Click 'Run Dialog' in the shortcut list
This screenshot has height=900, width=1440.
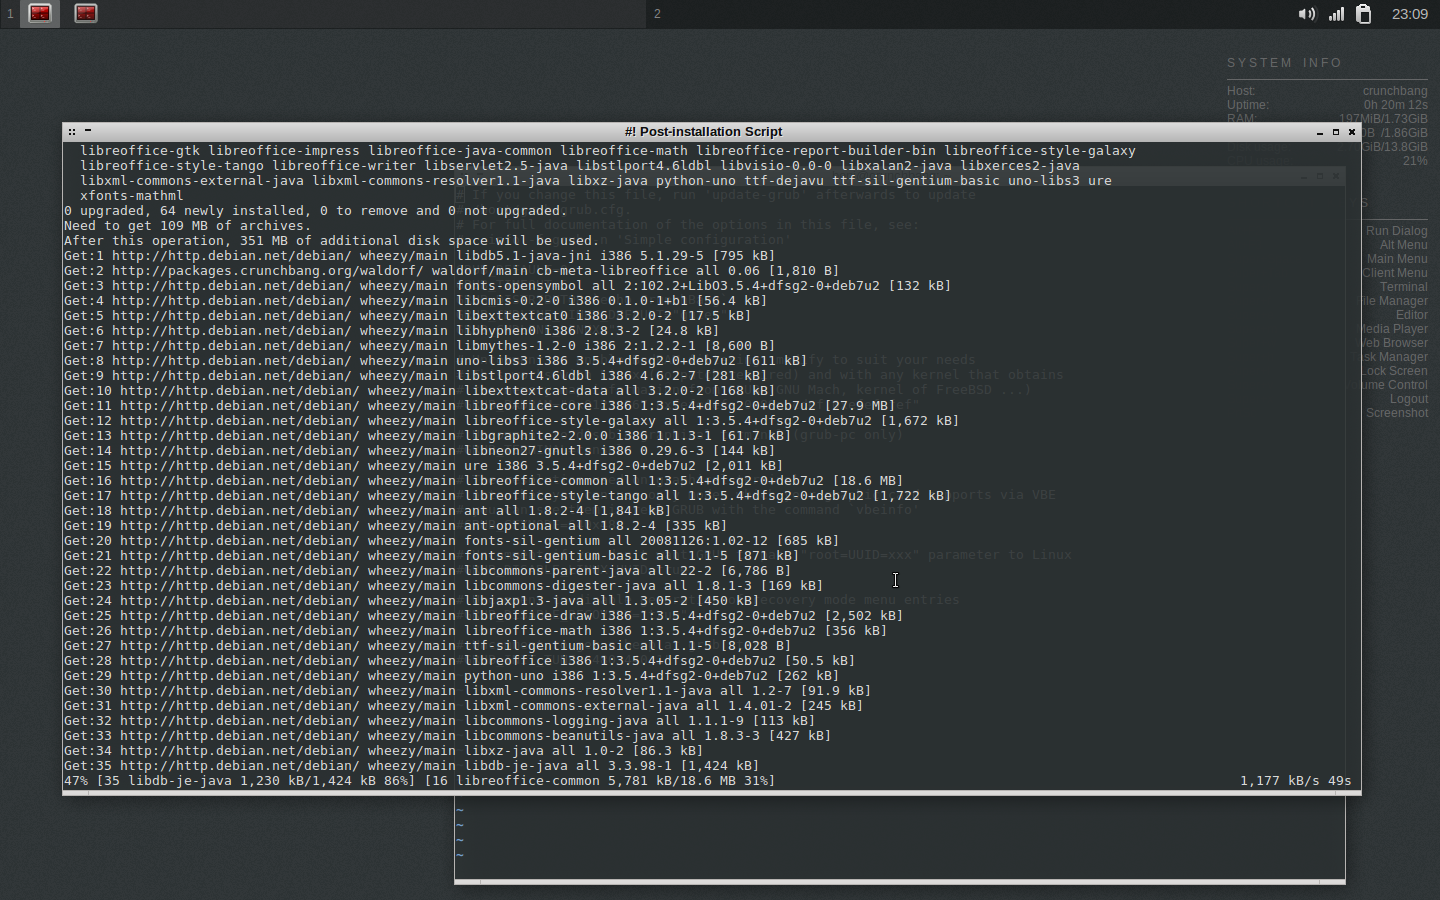point(1397,231)
